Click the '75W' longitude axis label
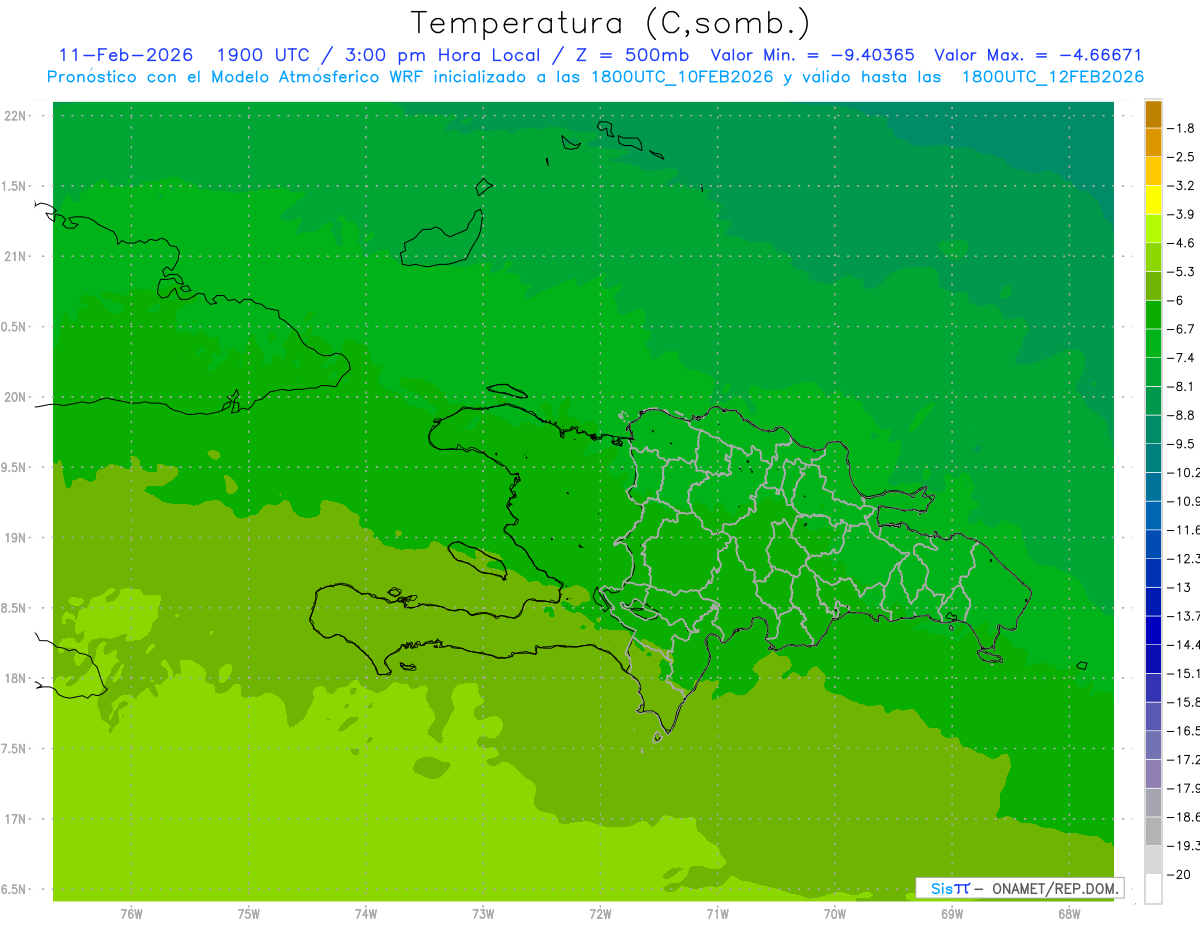 [249, 913]
